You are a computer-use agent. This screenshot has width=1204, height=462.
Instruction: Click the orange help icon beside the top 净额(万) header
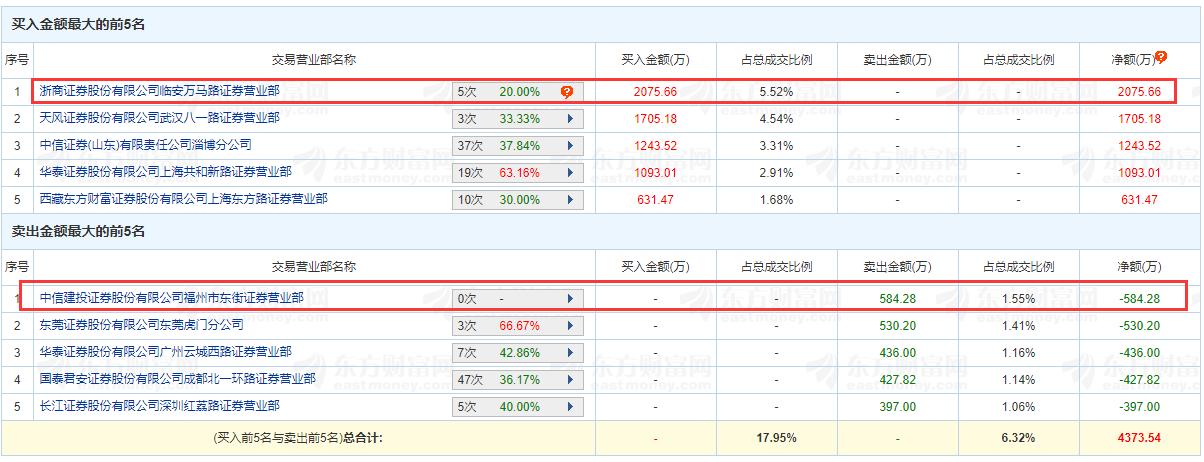1162,57
